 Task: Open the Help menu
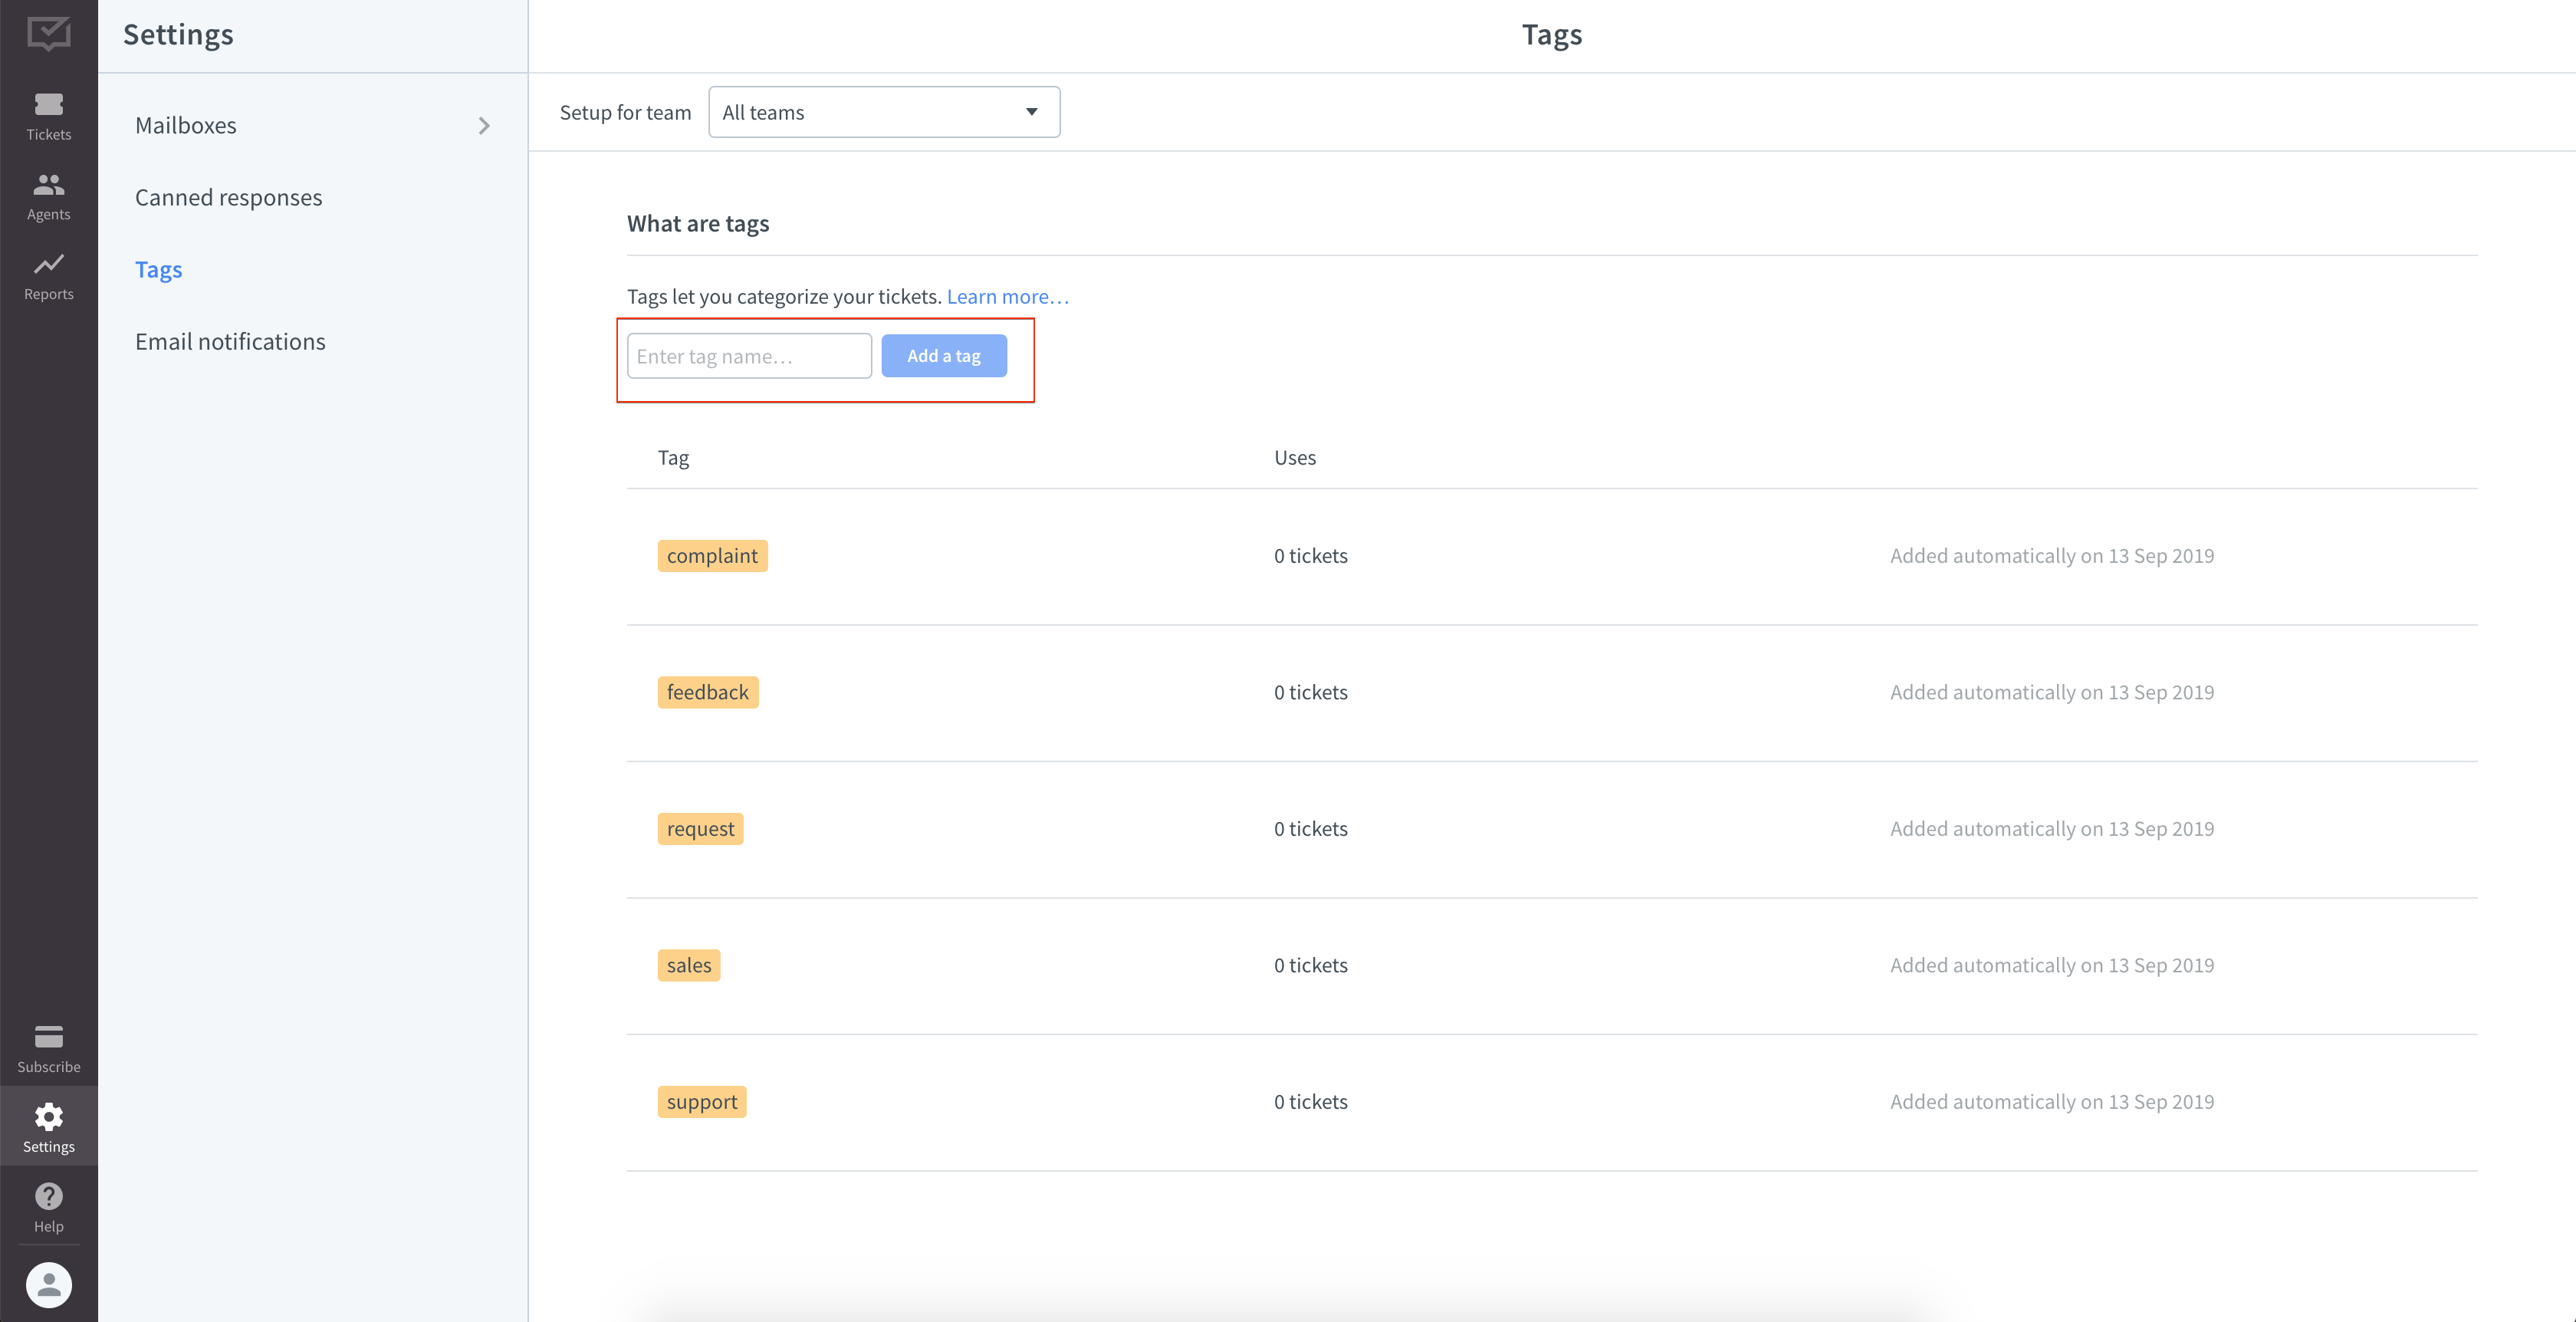[x=48, y=1207]
